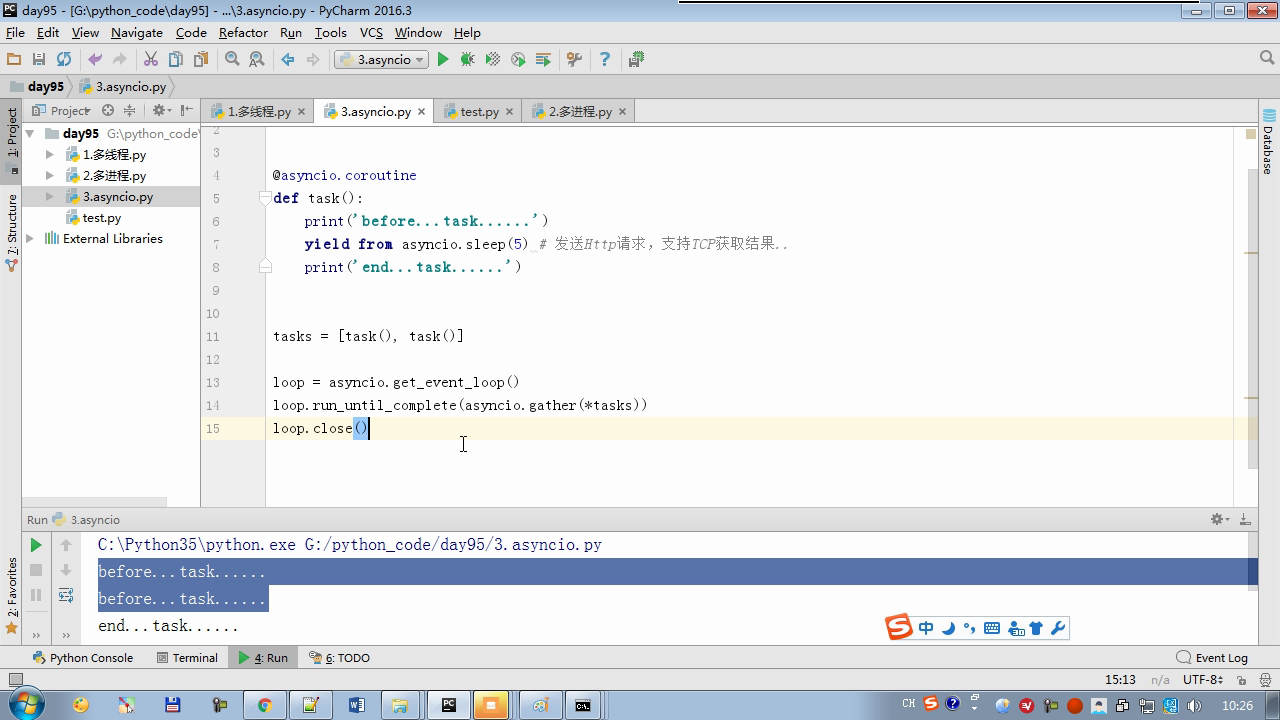Open Replace with the toolbar icon
This screenshot has width=1280, height=720.
point(257,60)
